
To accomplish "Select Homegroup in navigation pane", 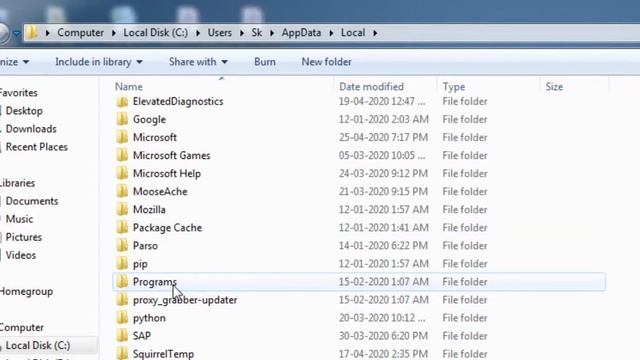I will (x=26, y=291).
